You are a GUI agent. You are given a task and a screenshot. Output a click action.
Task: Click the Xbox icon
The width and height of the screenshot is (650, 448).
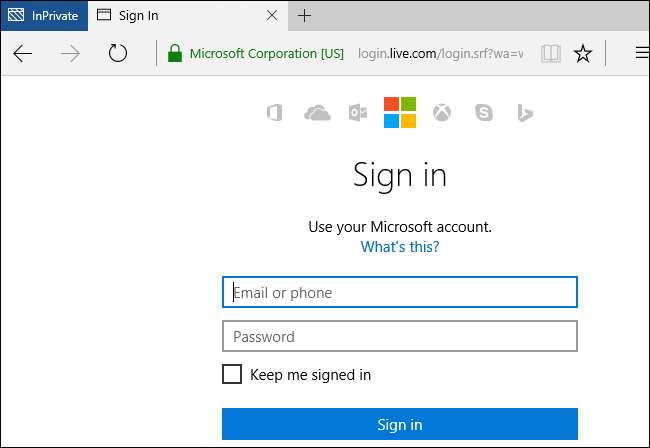442,113
